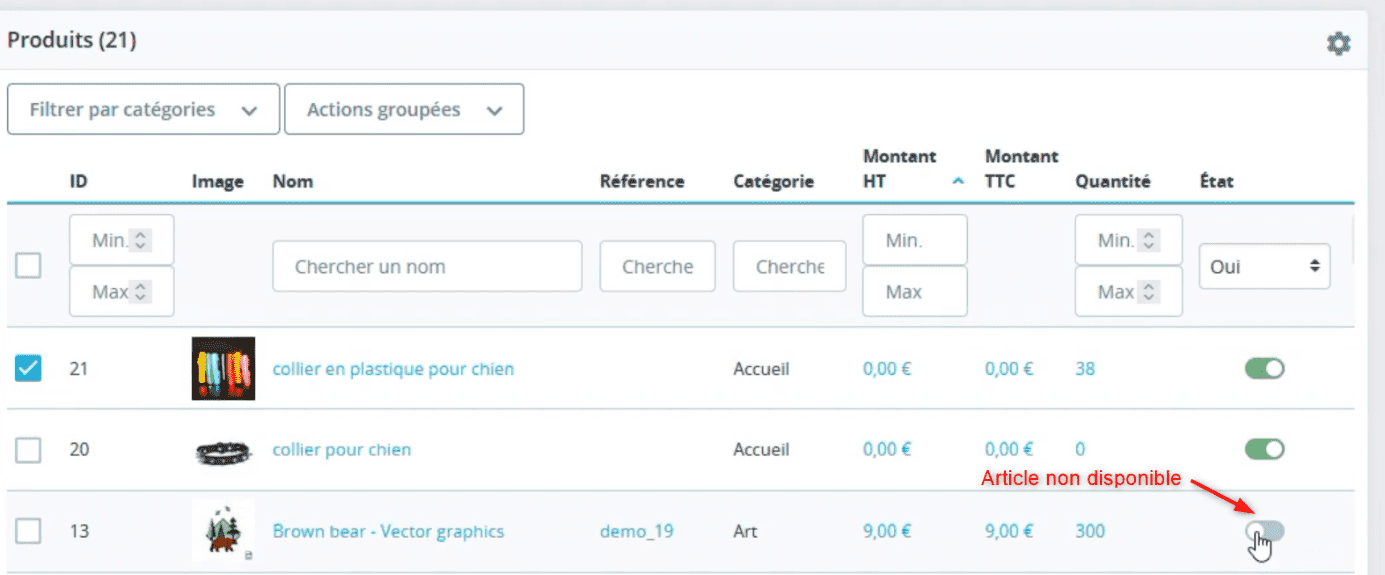The image size is (1385, 575).
Task: Uncheck the checkbox for product 21
Action: [29, 368]
